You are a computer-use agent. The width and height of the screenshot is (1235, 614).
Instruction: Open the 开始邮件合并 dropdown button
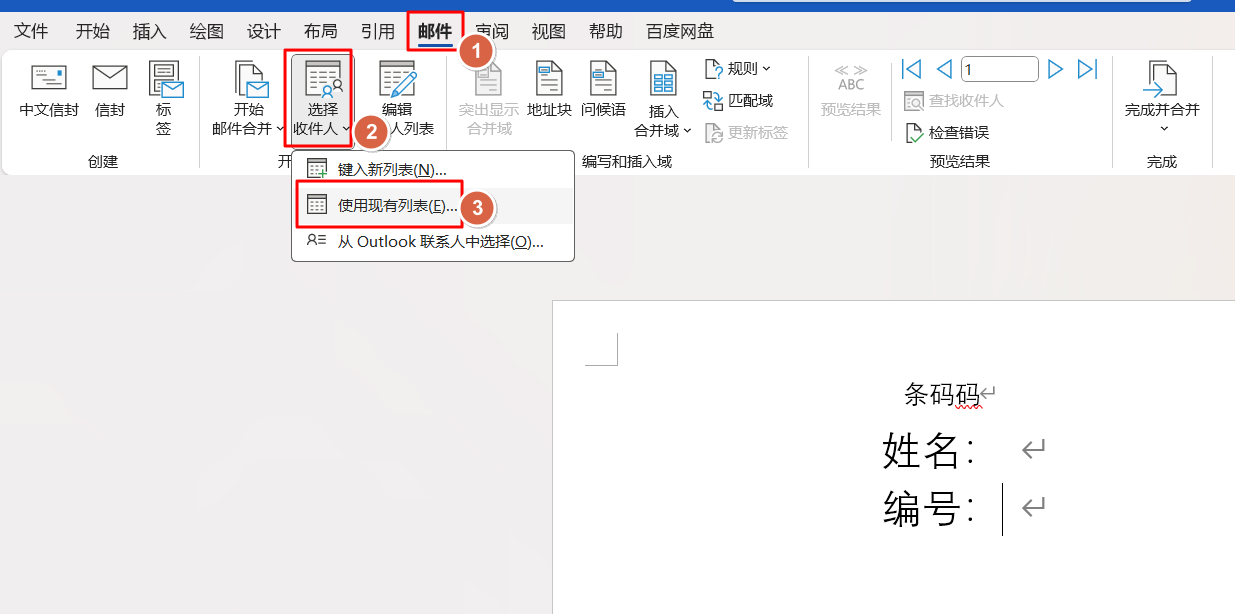tap(248, 99)
